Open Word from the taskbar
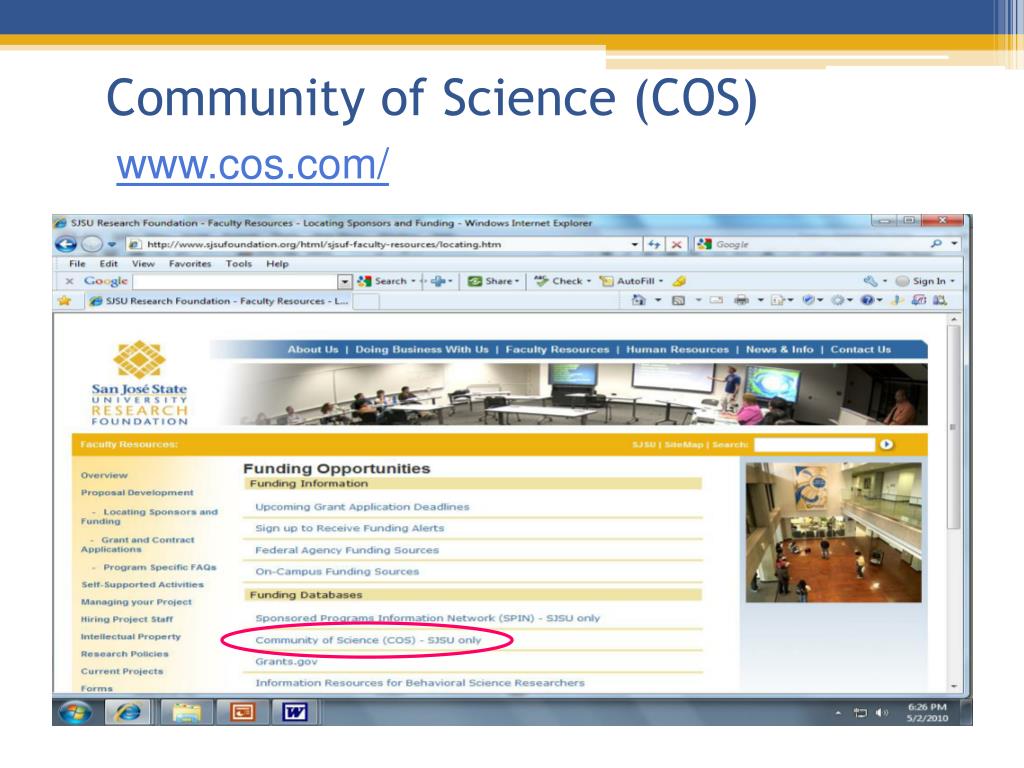Viewport: 1024px width, 768px height. click(294, 712)
